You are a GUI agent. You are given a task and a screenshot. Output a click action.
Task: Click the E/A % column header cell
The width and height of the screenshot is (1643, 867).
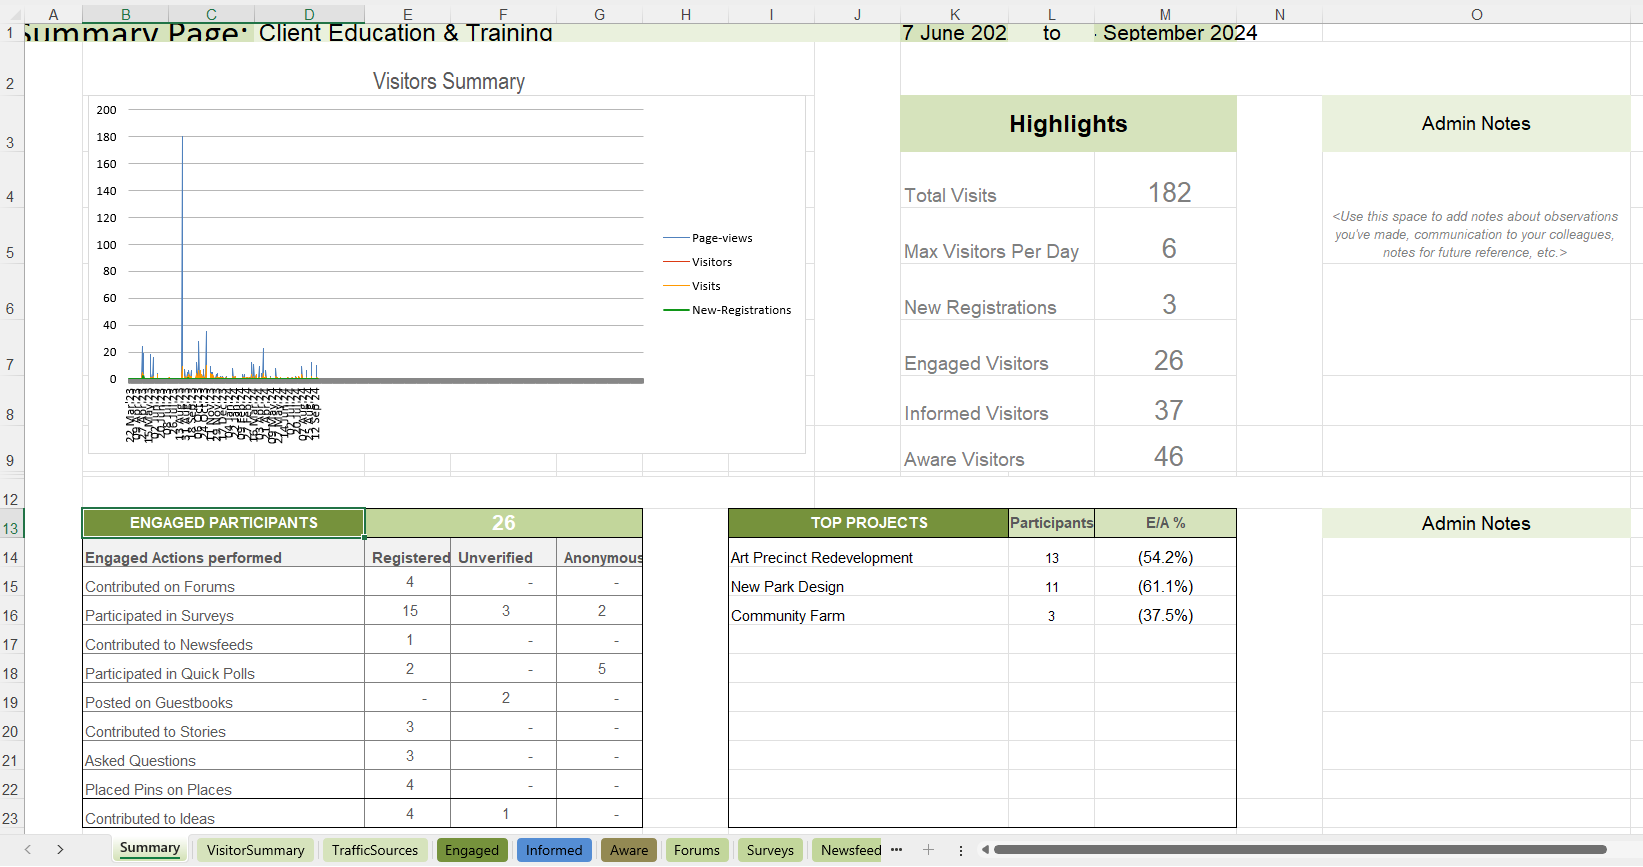pyautogui.click(x=1166, y=523)
